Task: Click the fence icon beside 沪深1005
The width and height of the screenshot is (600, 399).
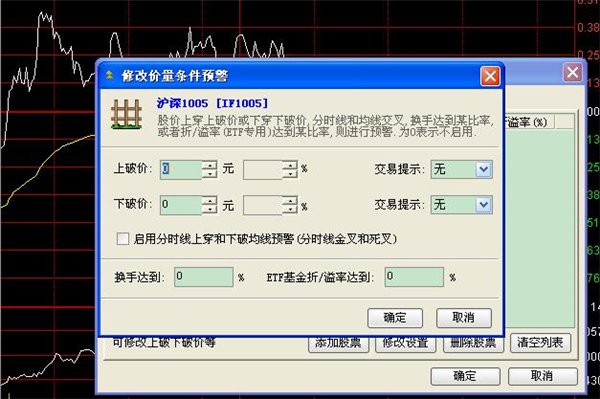Action: [x=126, y=114]
